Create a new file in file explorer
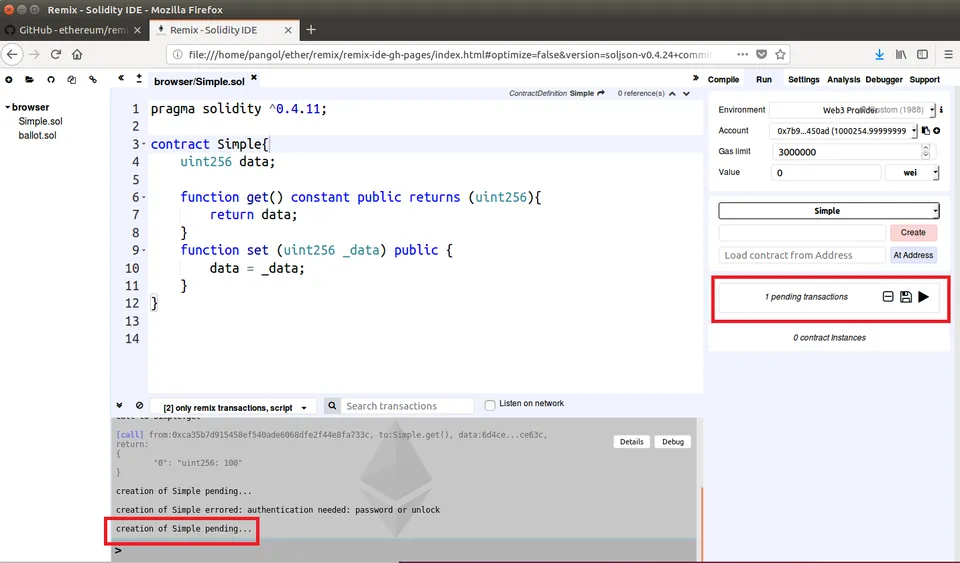The image size is (960, 563). [9, 80]
